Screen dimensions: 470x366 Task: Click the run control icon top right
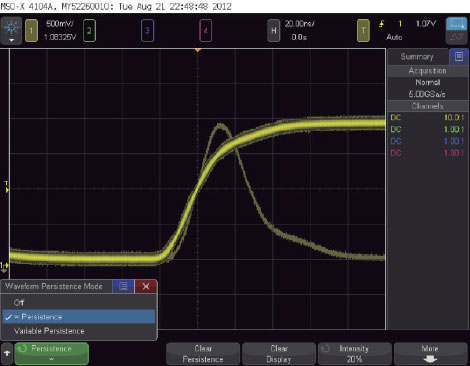pos(456,31)
